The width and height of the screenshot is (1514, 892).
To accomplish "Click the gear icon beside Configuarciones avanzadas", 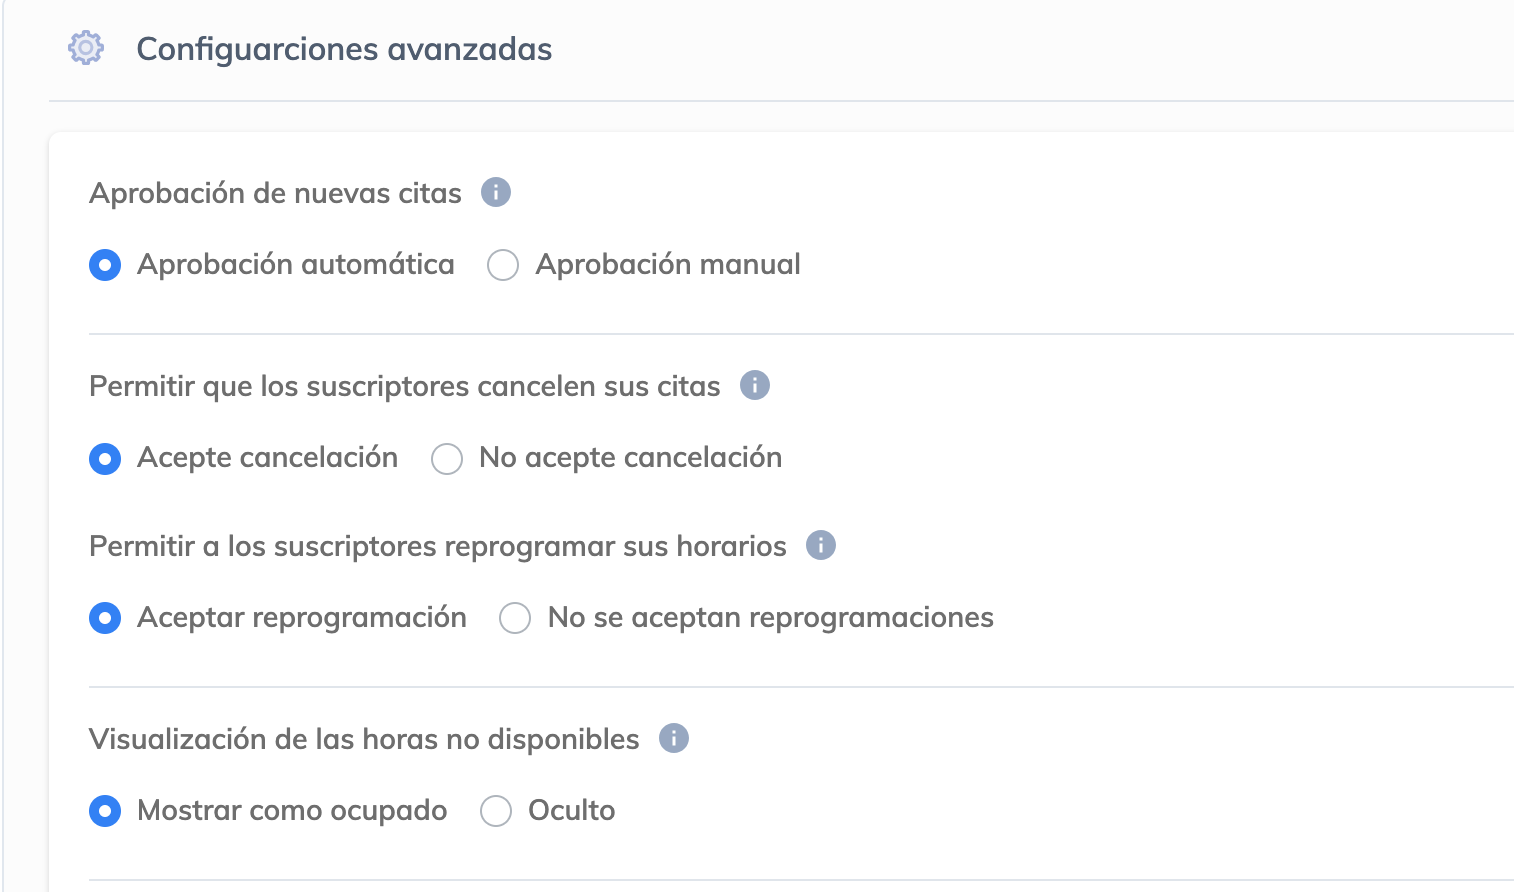I will point(86,48).
